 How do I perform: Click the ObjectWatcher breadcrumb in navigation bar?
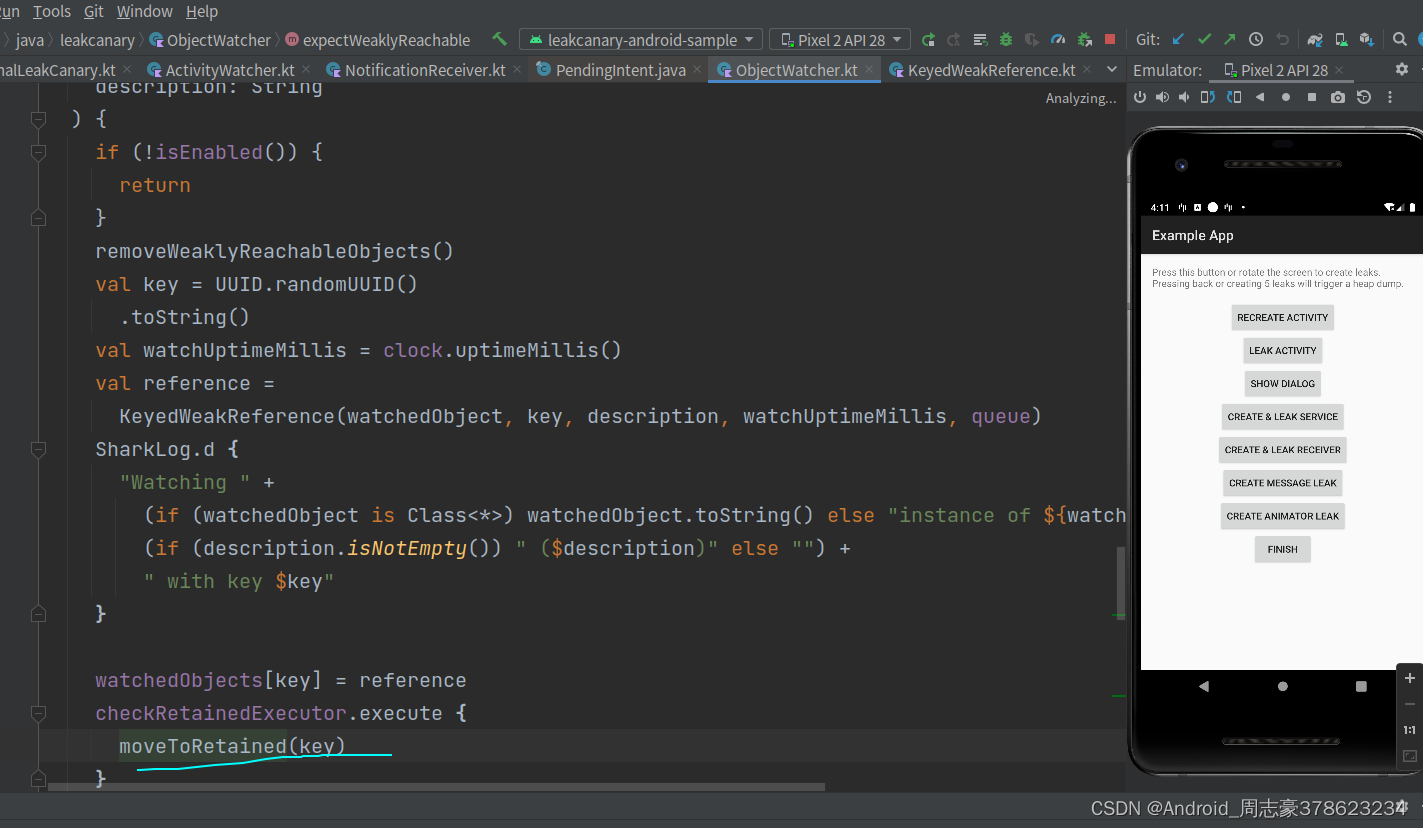click(x=210, y=40)
